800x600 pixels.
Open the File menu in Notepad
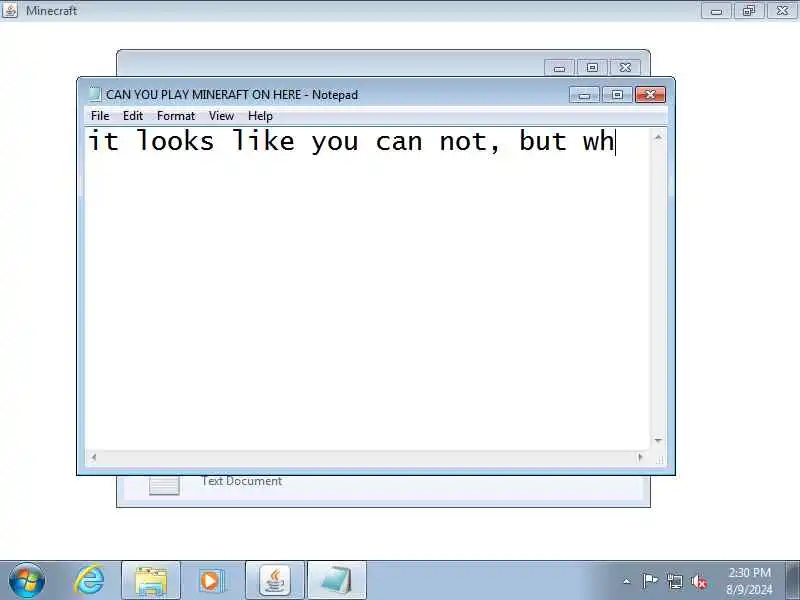click(x=100, y=116)
